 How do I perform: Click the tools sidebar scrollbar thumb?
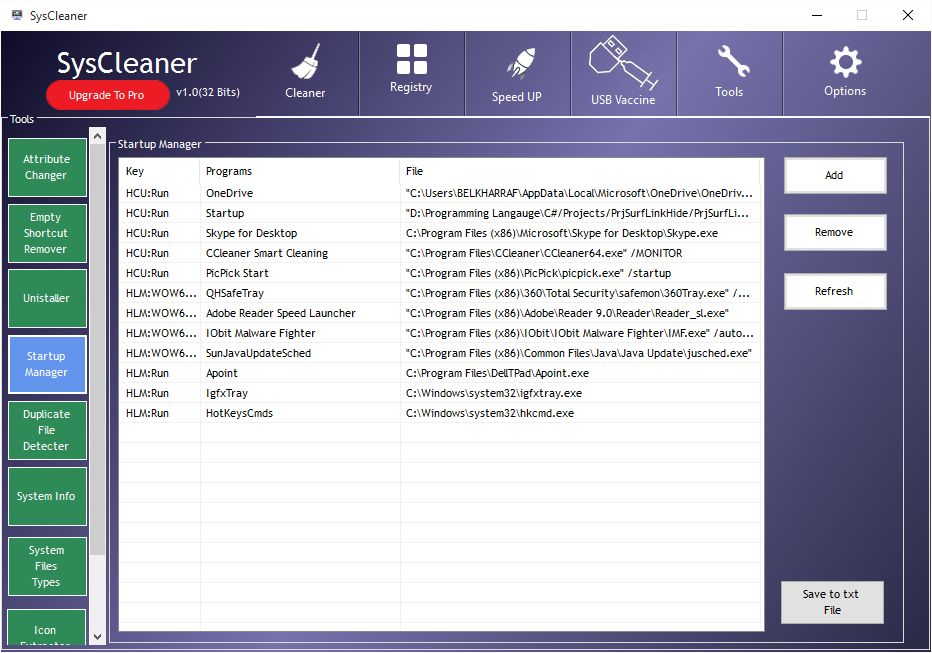tap(97, 349)
